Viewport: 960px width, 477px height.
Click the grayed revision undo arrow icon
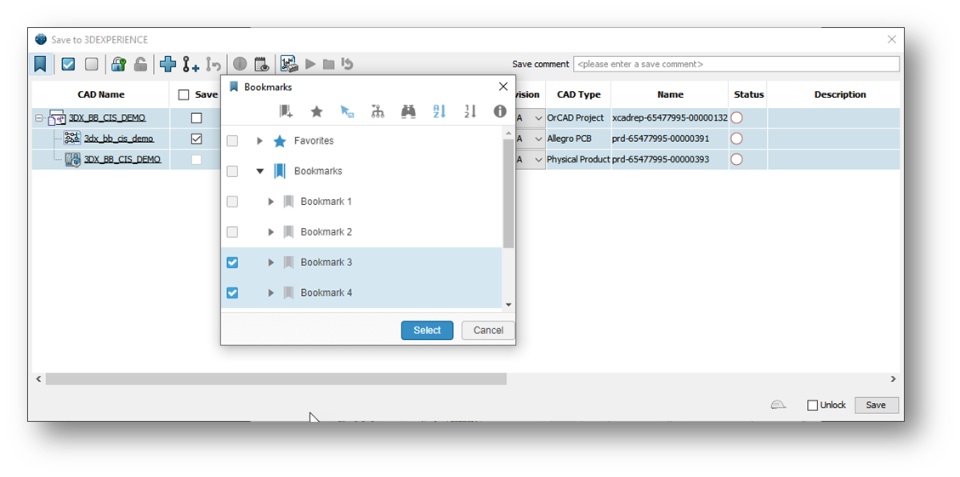coord(213,64)
